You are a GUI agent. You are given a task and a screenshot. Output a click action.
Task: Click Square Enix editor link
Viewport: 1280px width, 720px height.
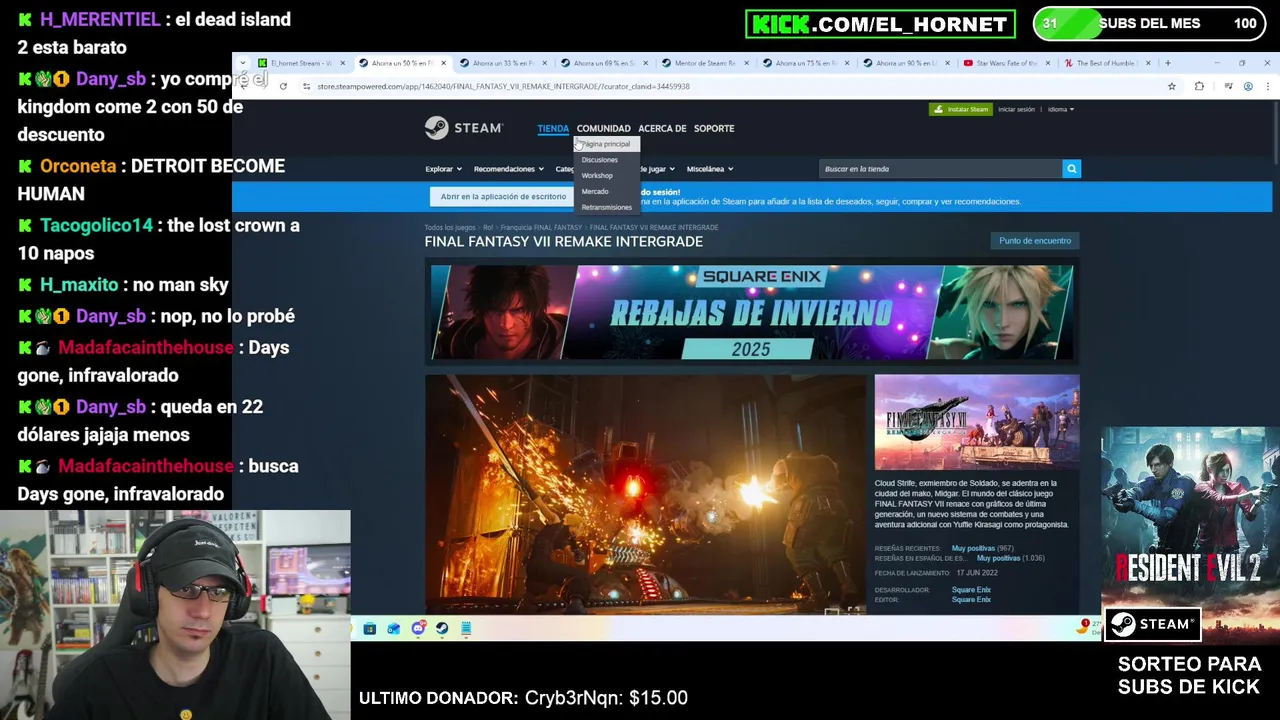971,600
